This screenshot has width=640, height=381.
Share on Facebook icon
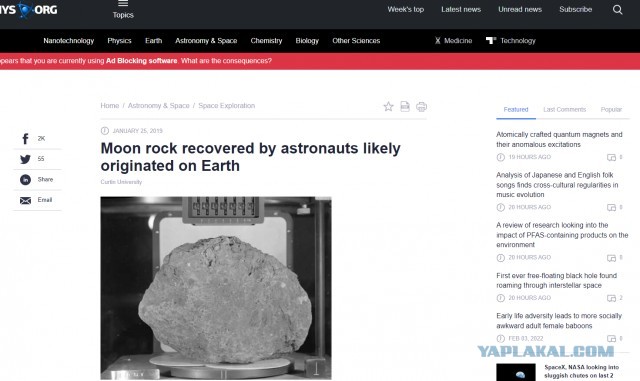coord(25,139)
